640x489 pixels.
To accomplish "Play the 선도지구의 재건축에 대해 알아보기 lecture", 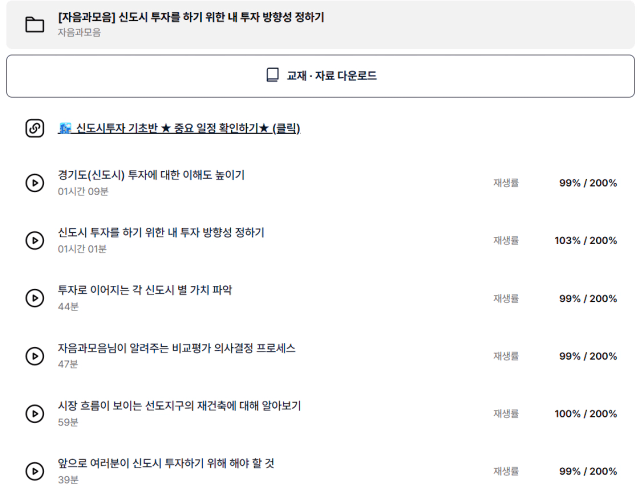I will tap(35, 413).
